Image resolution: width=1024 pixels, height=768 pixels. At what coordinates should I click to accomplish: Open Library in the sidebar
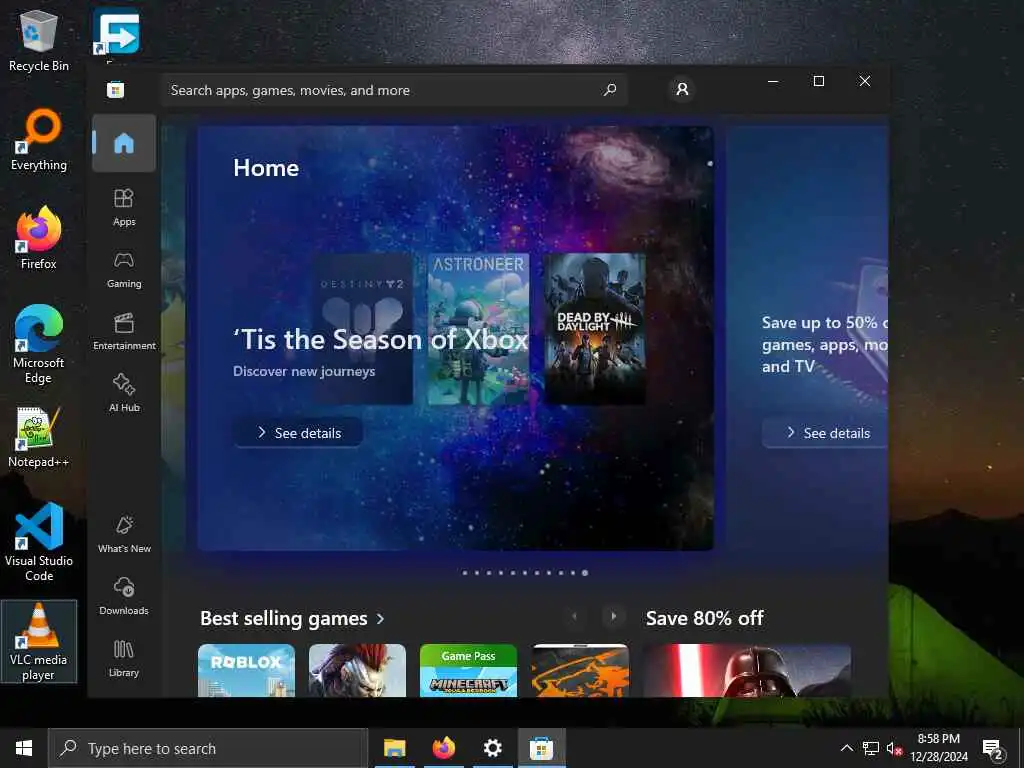click(x=124, y=658)
